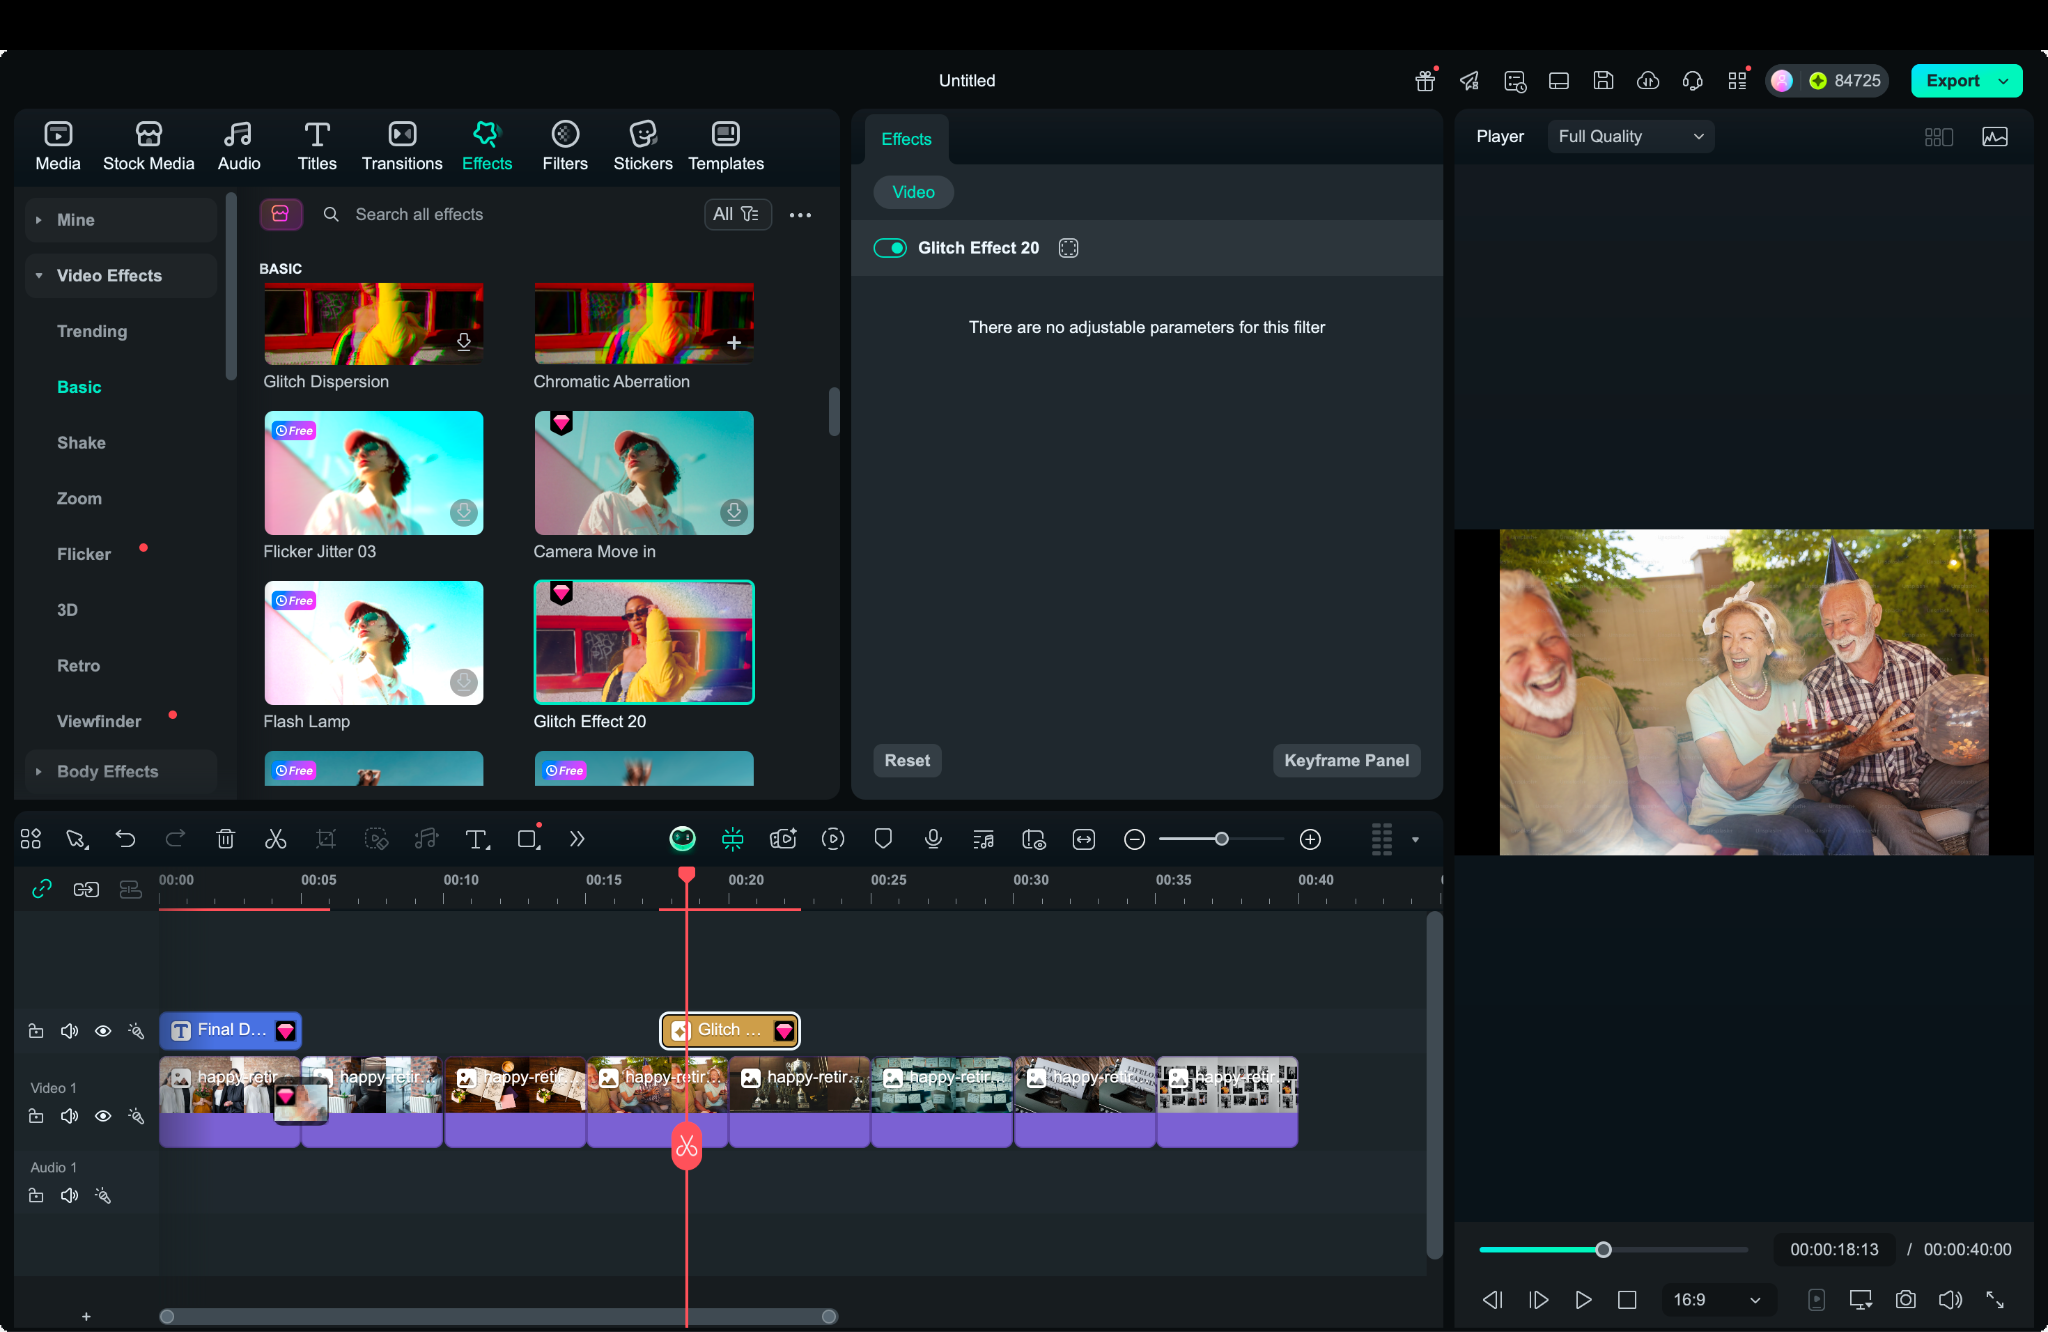Take a snapshot with camera icon
Viewport: 2048px width, 1332px height.
tap(1906, 1299)
